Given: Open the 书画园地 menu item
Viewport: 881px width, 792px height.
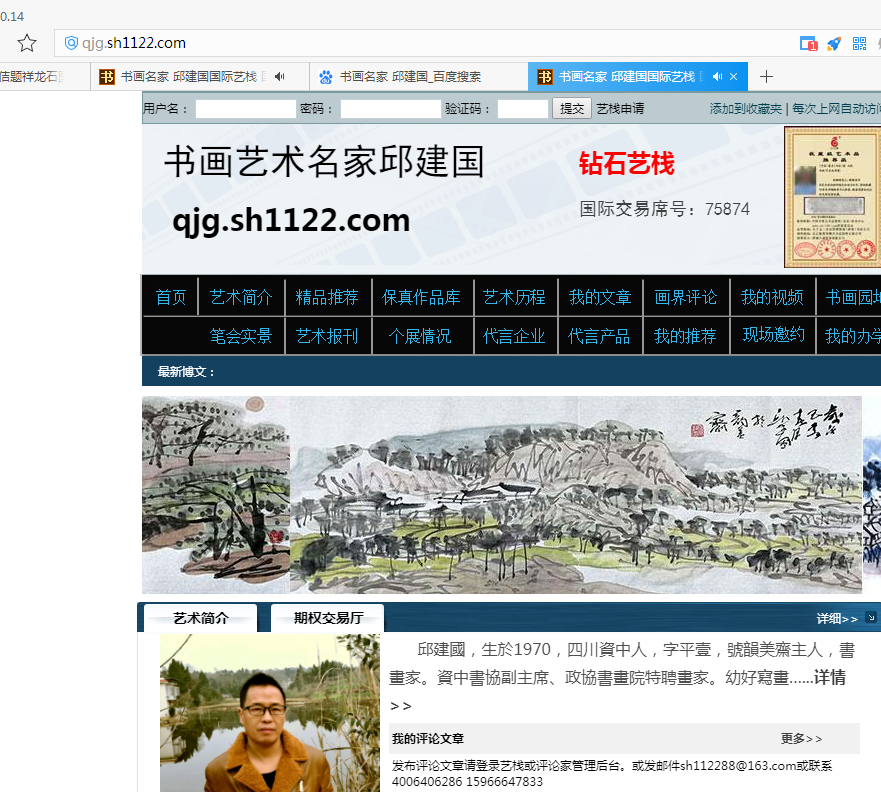Looking at the screenshot, I should tap(853, 297).
